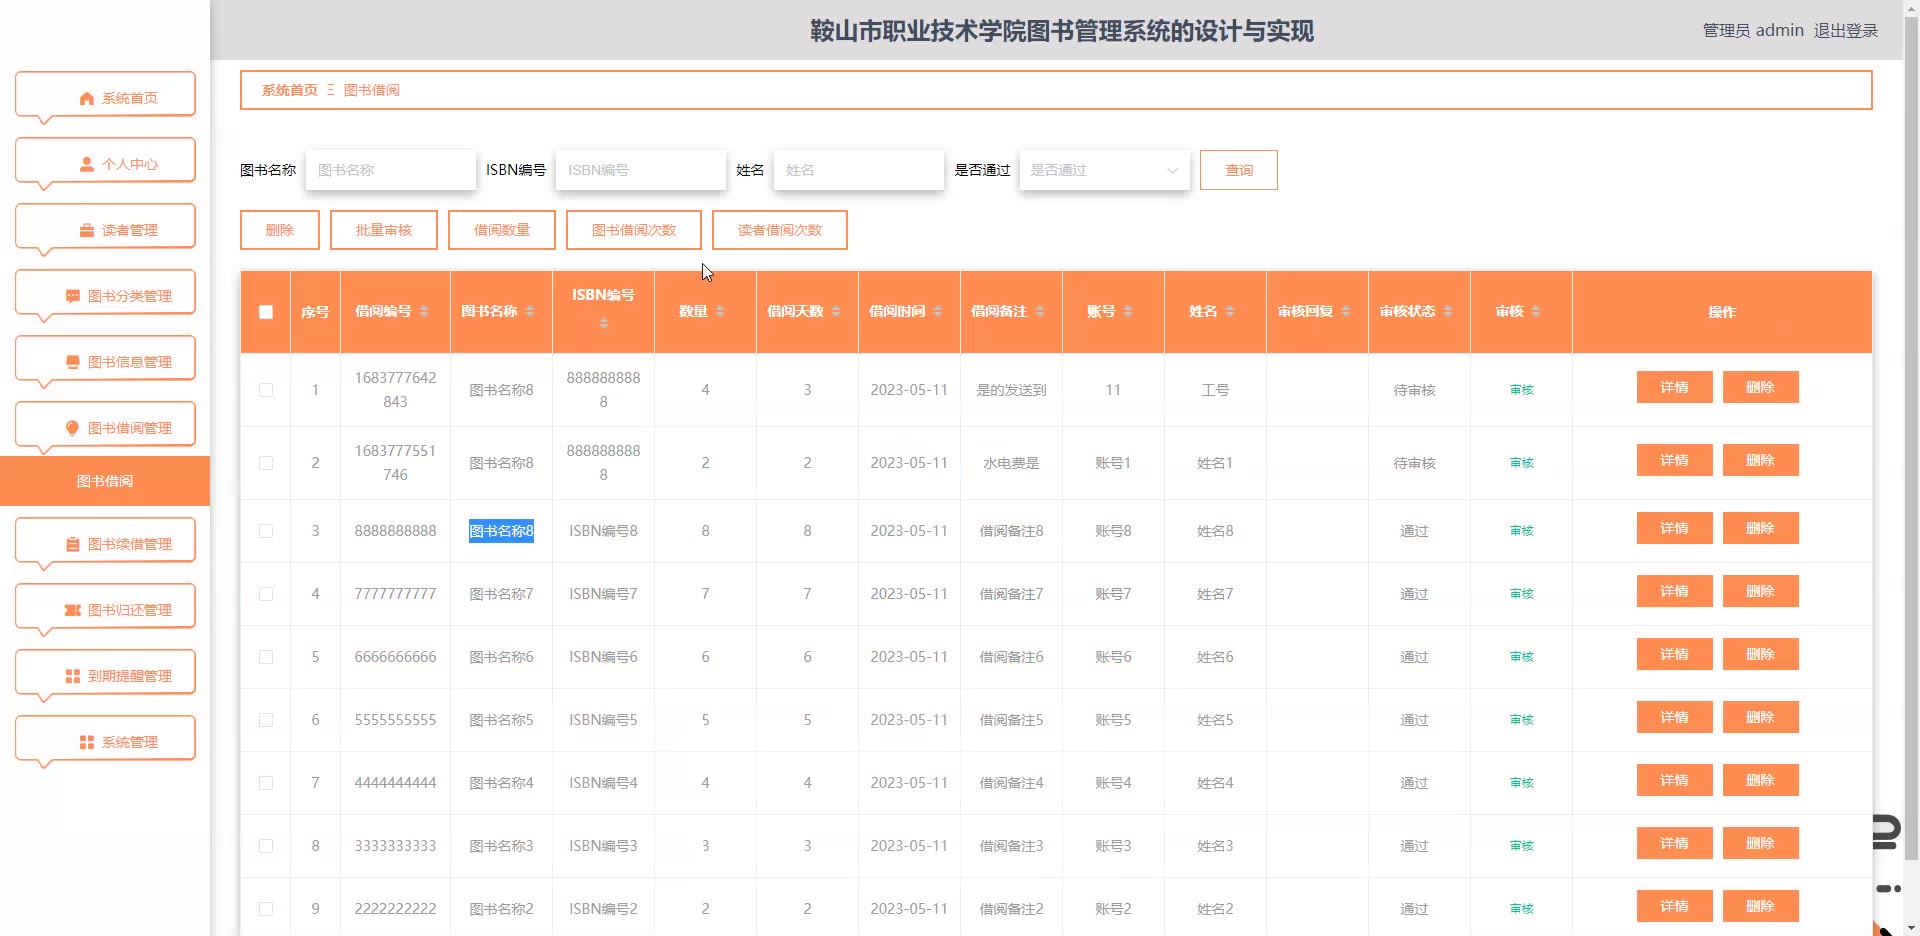Image resolution: width=1920 pixels, height=936 pixels.
Task: Click the grid icon beside 到期提醒管理
Action: pyautogui.click(x=72, y=676)
